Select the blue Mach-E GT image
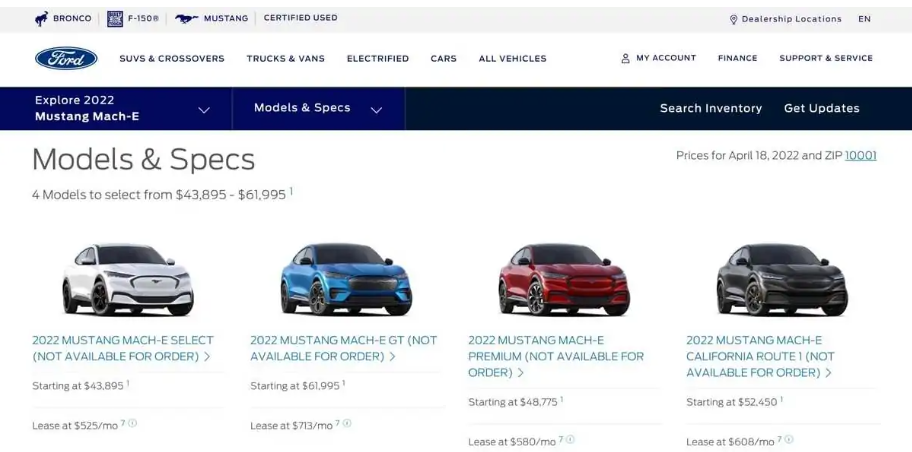Image resolution: width=912 pixels, height=452 pixels. pyautogui.click(x=345, y=280)
